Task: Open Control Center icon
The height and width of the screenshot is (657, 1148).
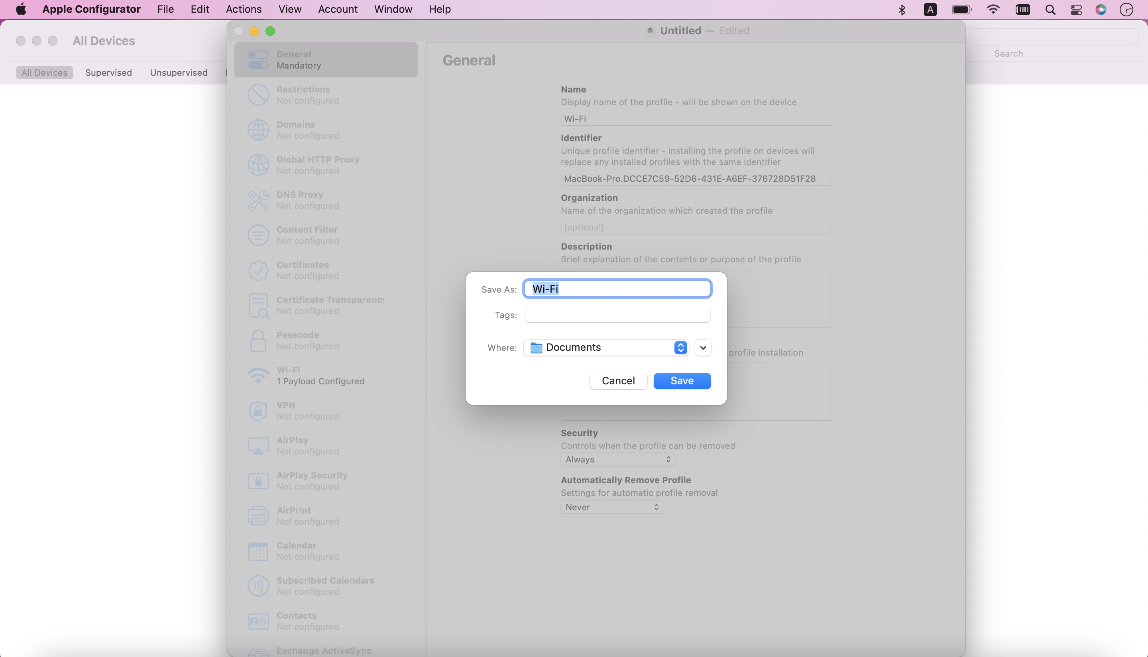Action: coord(1076,10)
